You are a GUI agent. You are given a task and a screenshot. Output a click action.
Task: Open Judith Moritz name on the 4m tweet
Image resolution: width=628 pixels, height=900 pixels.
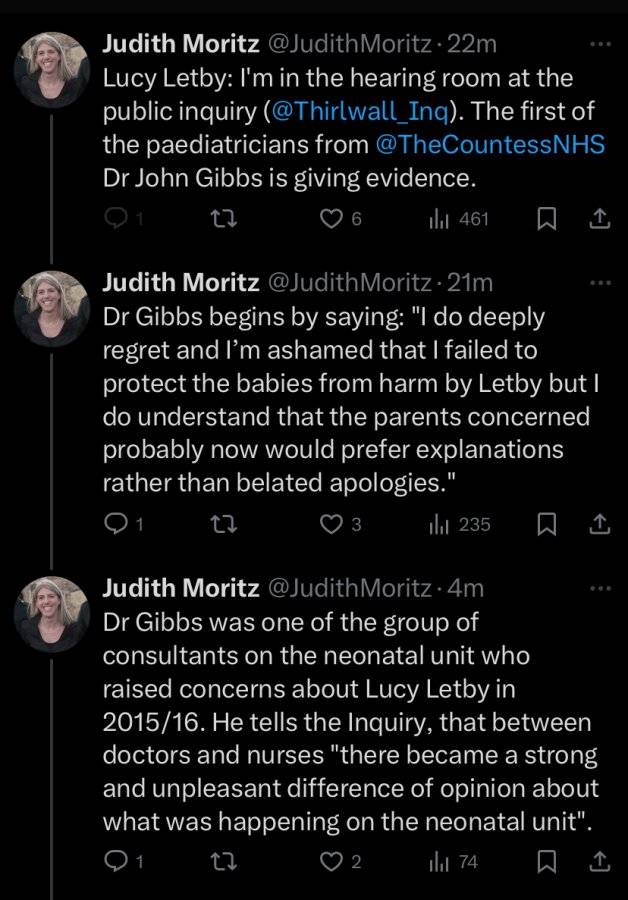[181, 588]
